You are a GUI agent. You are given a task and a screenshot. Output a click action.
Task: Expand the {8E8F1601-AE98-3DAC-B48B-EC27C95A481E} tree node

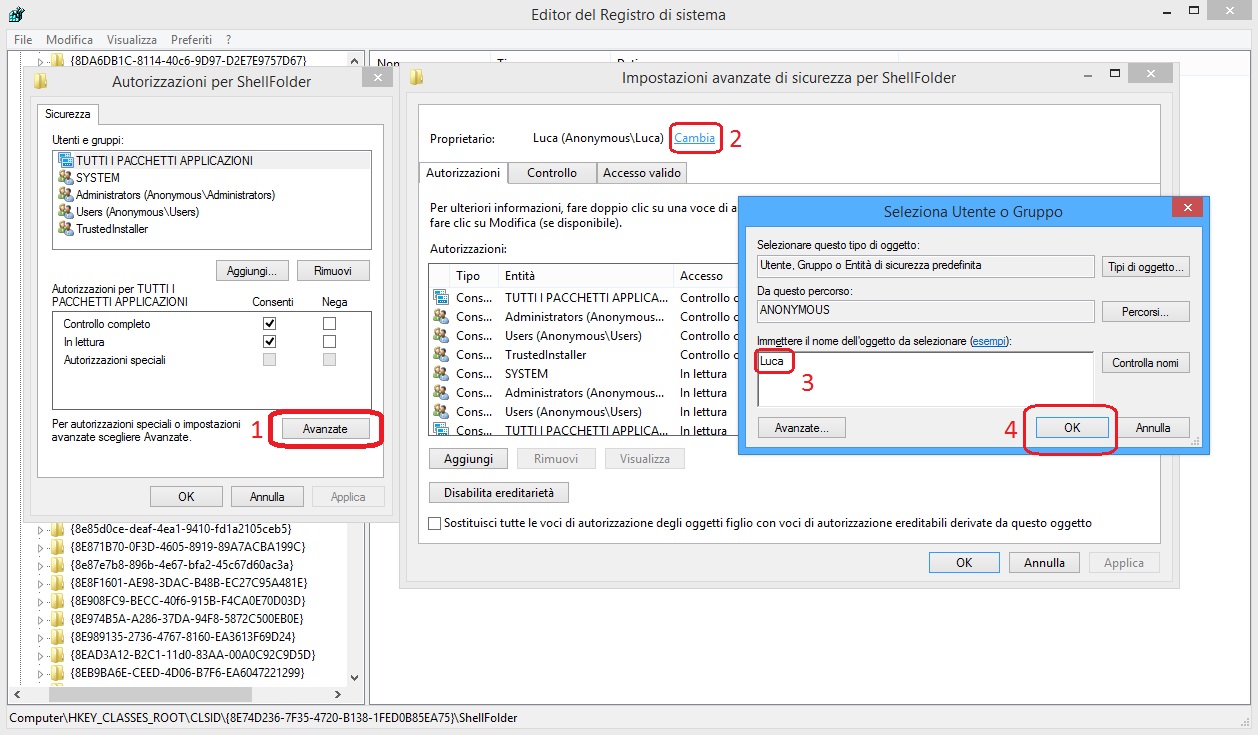41,583
